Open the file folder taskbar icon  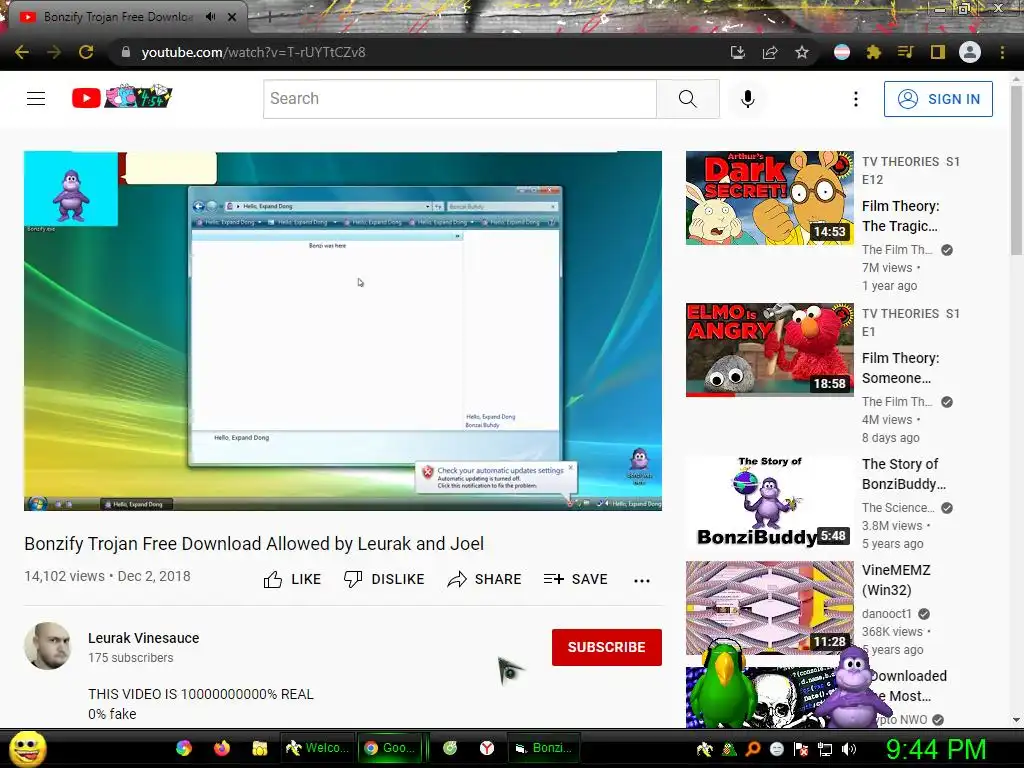coord(260,748)
